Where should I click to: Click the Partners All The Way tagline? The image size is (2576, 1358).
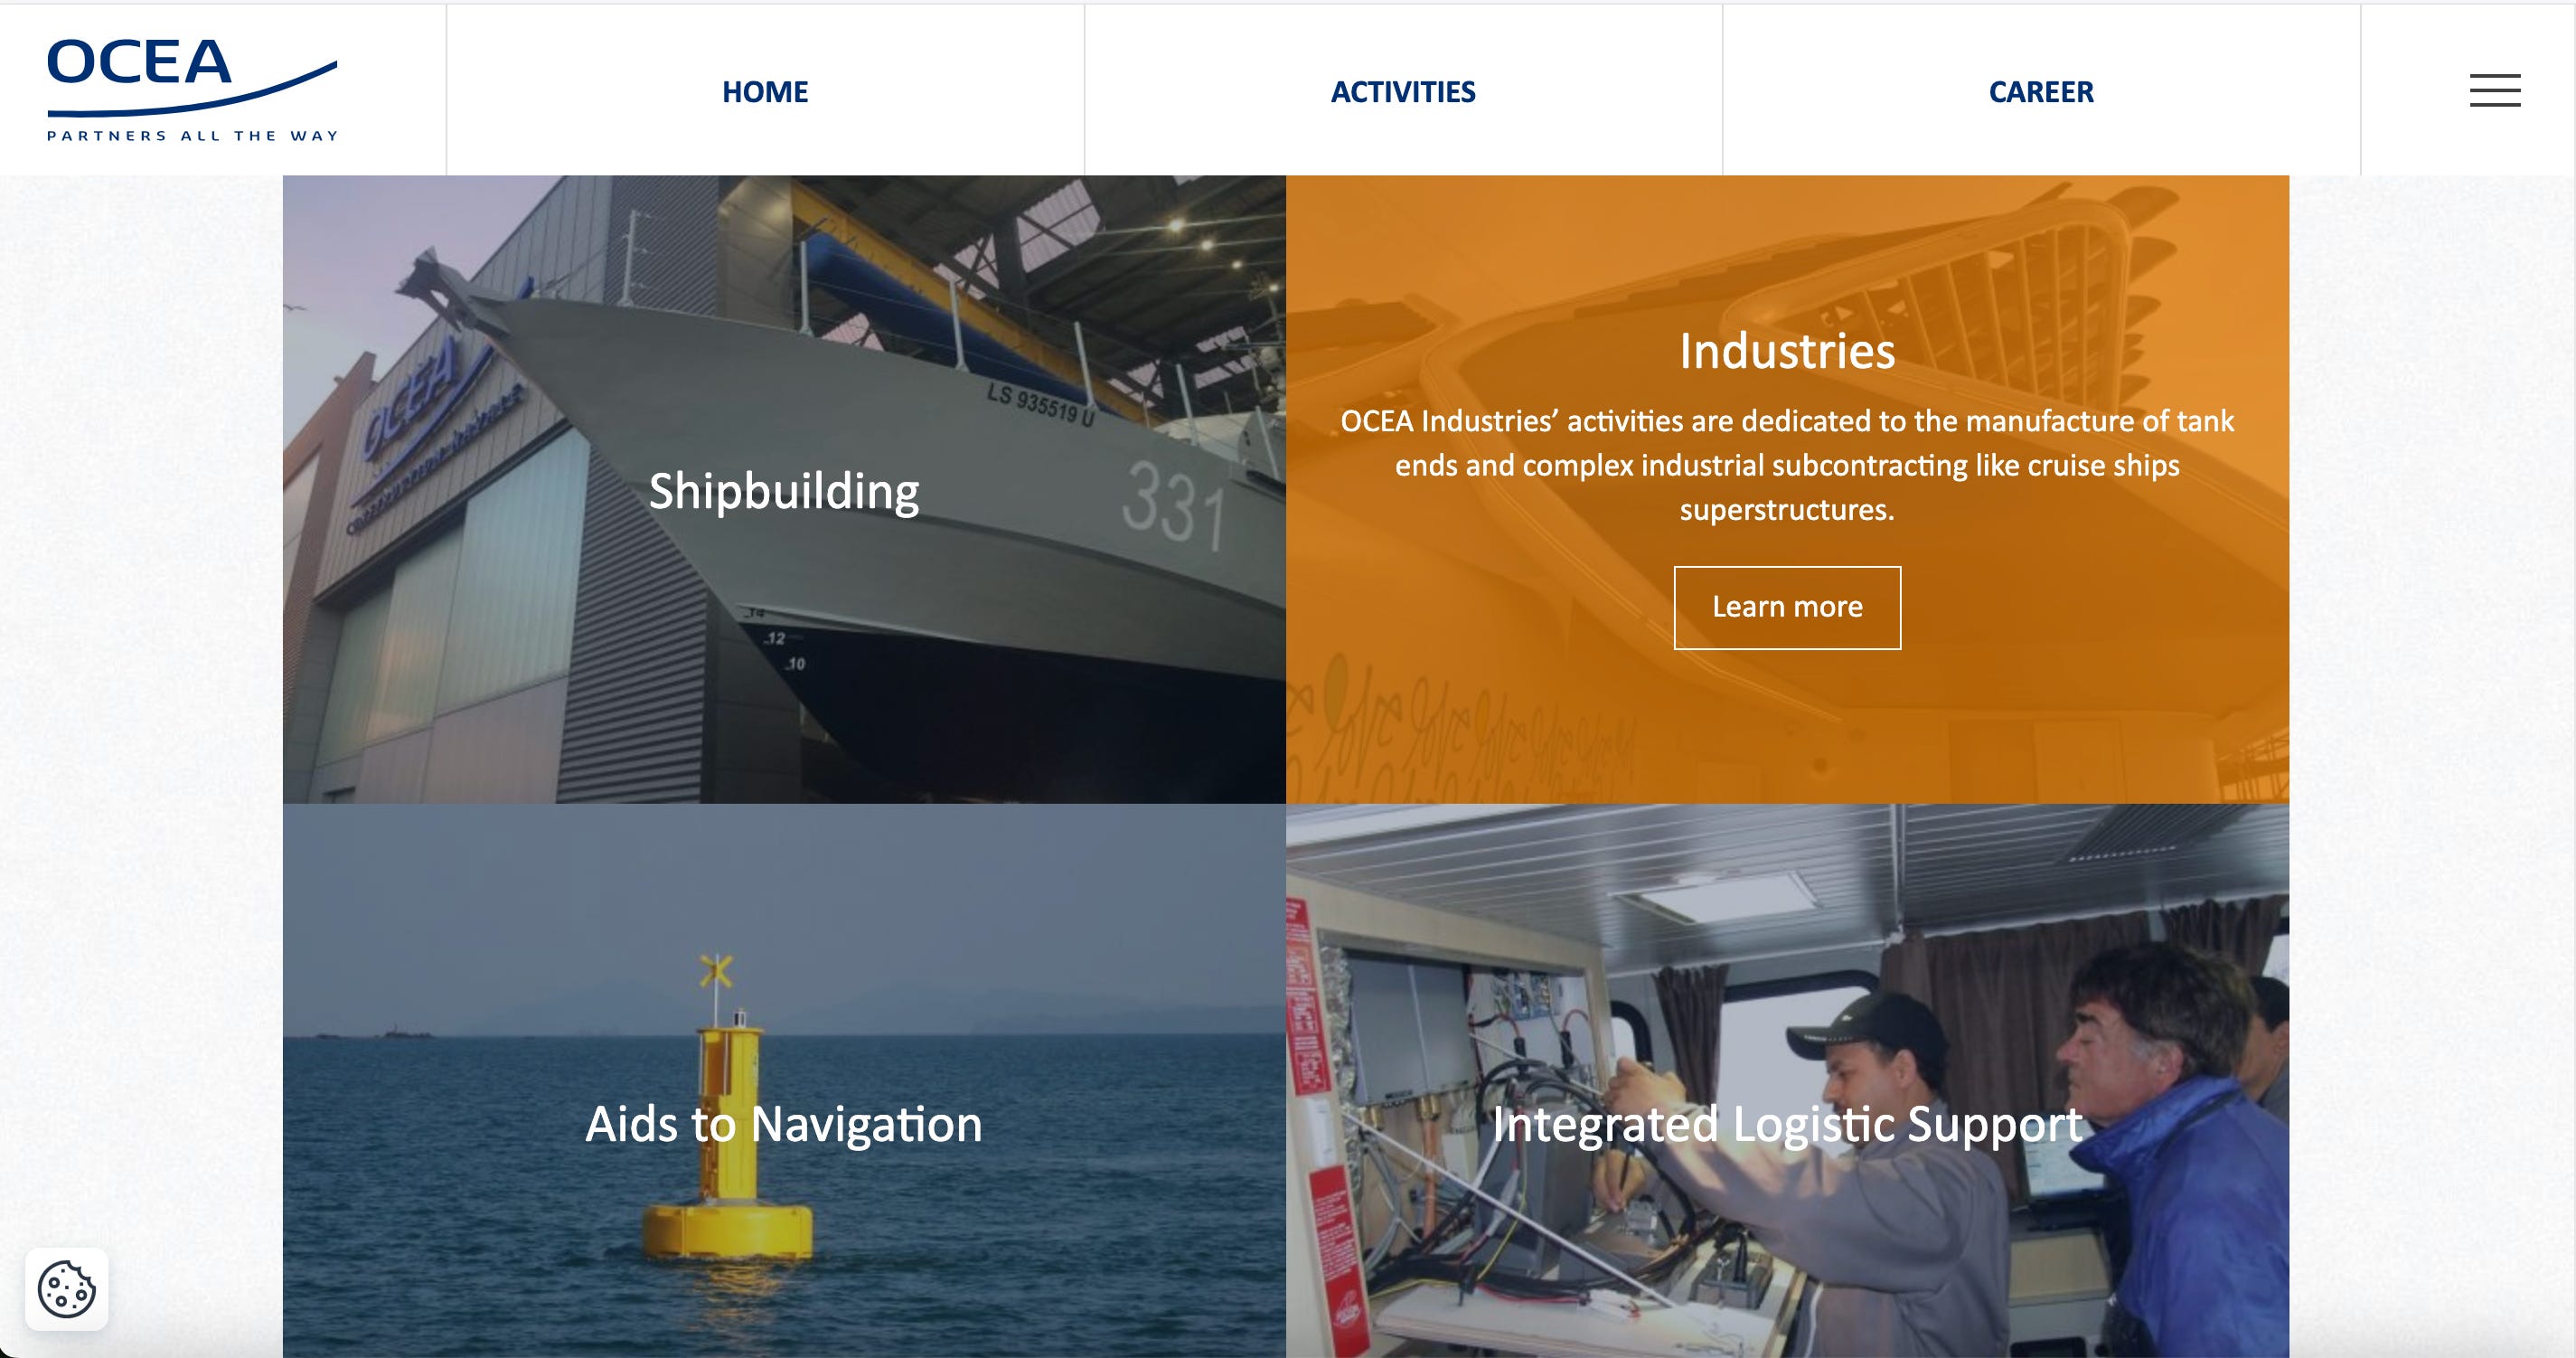tap(192, 135)
